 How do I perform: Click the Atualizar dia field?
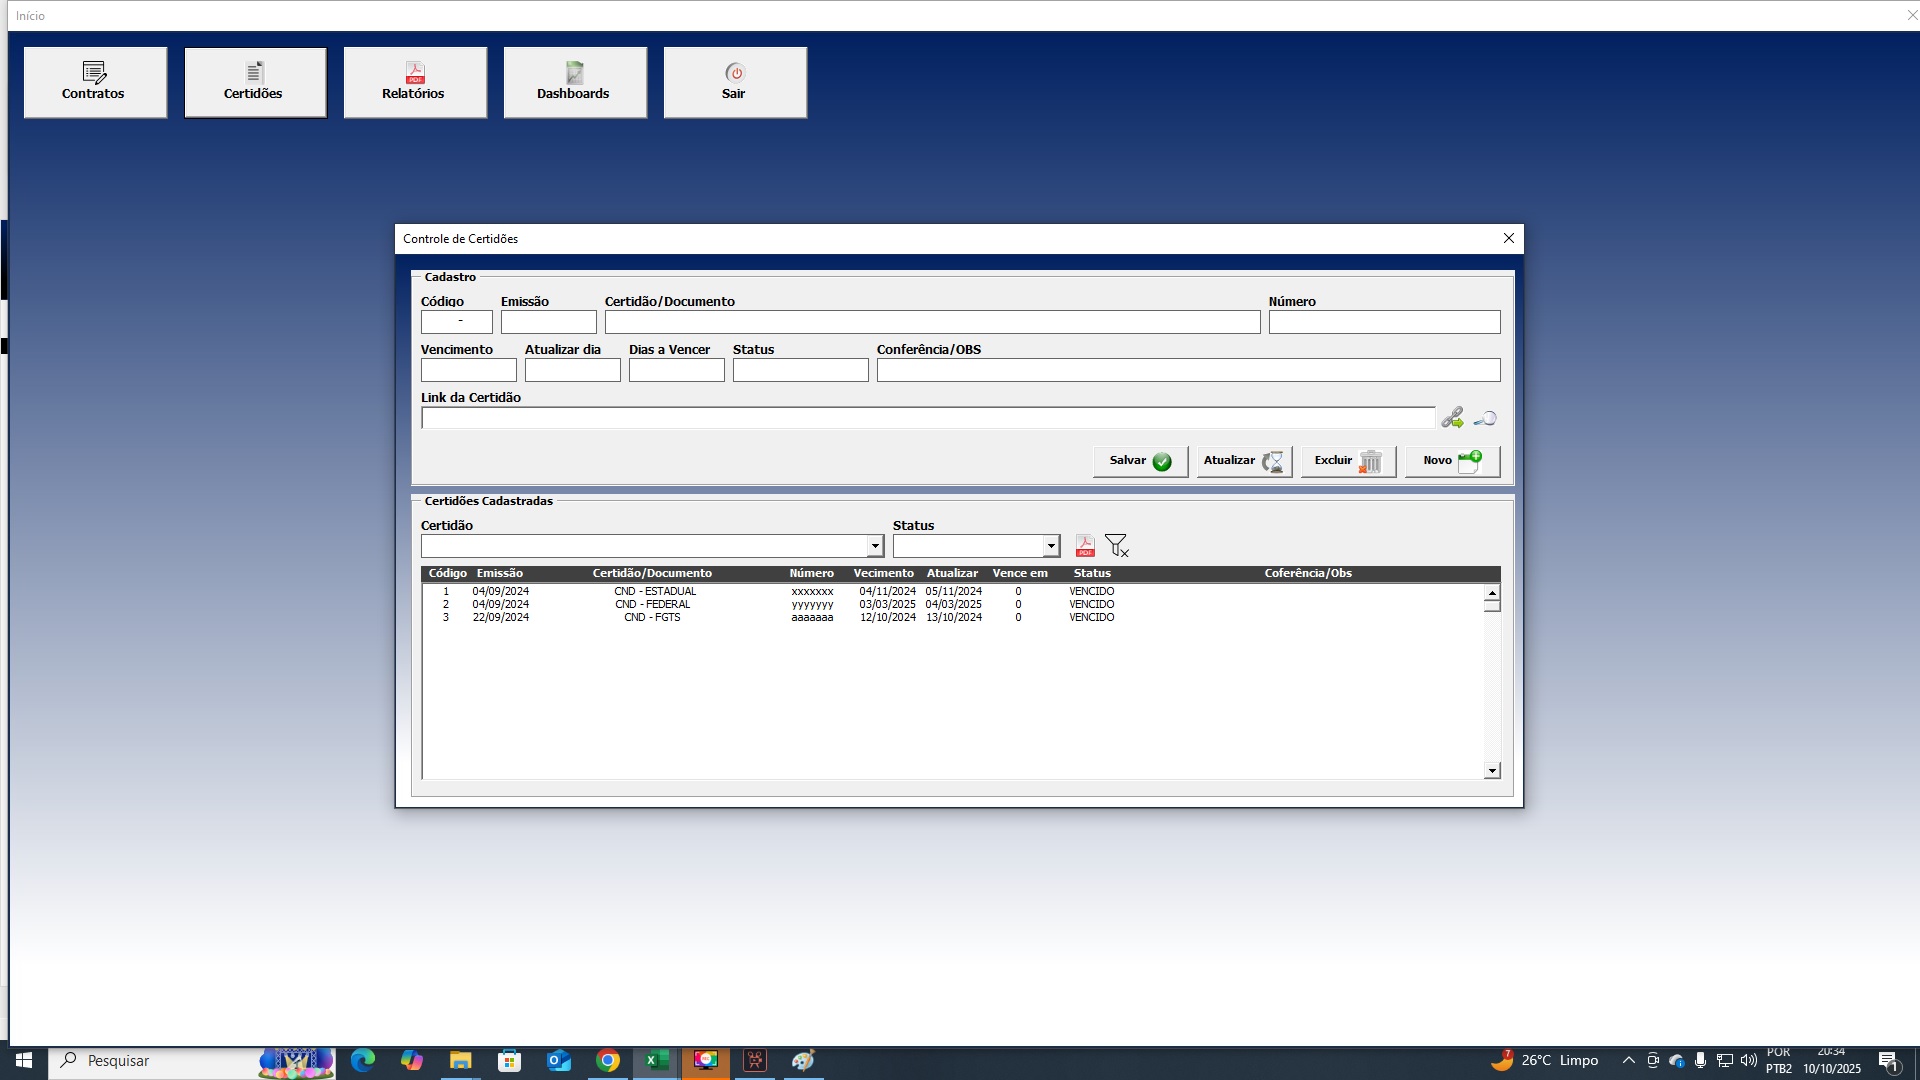pos(573,370)
